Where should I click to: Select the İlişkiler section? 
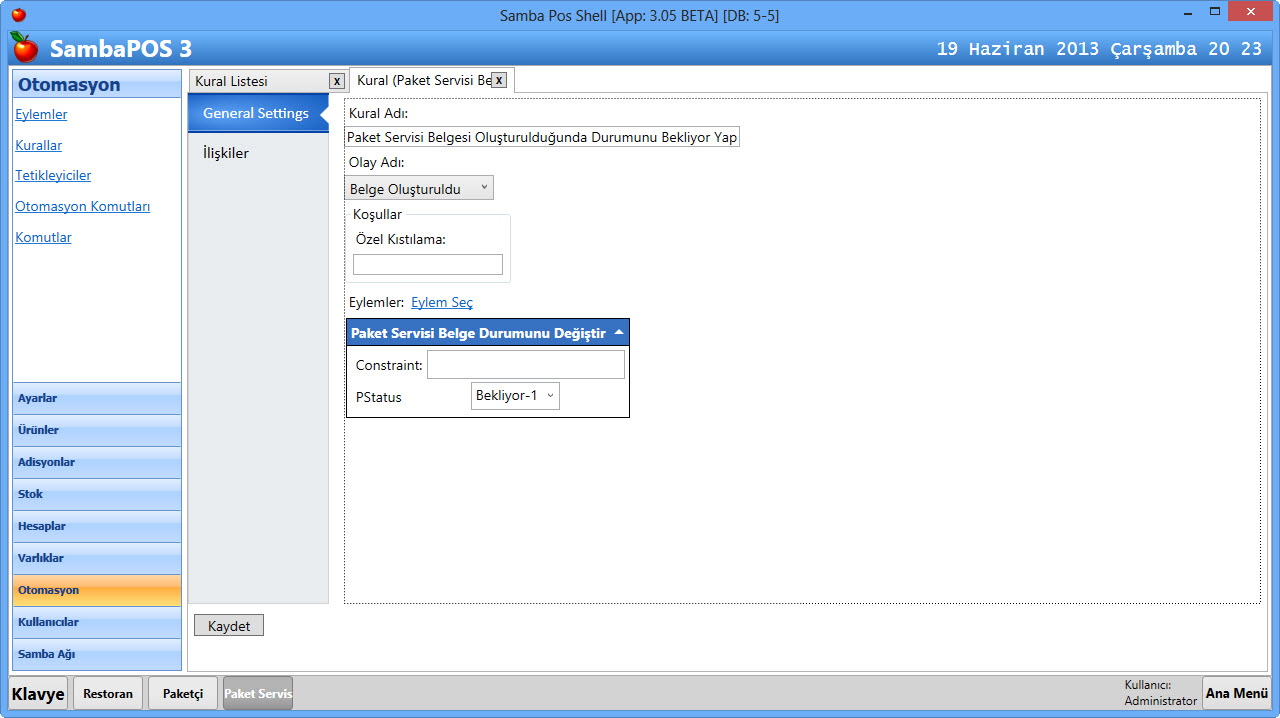[x=226, y=153]
